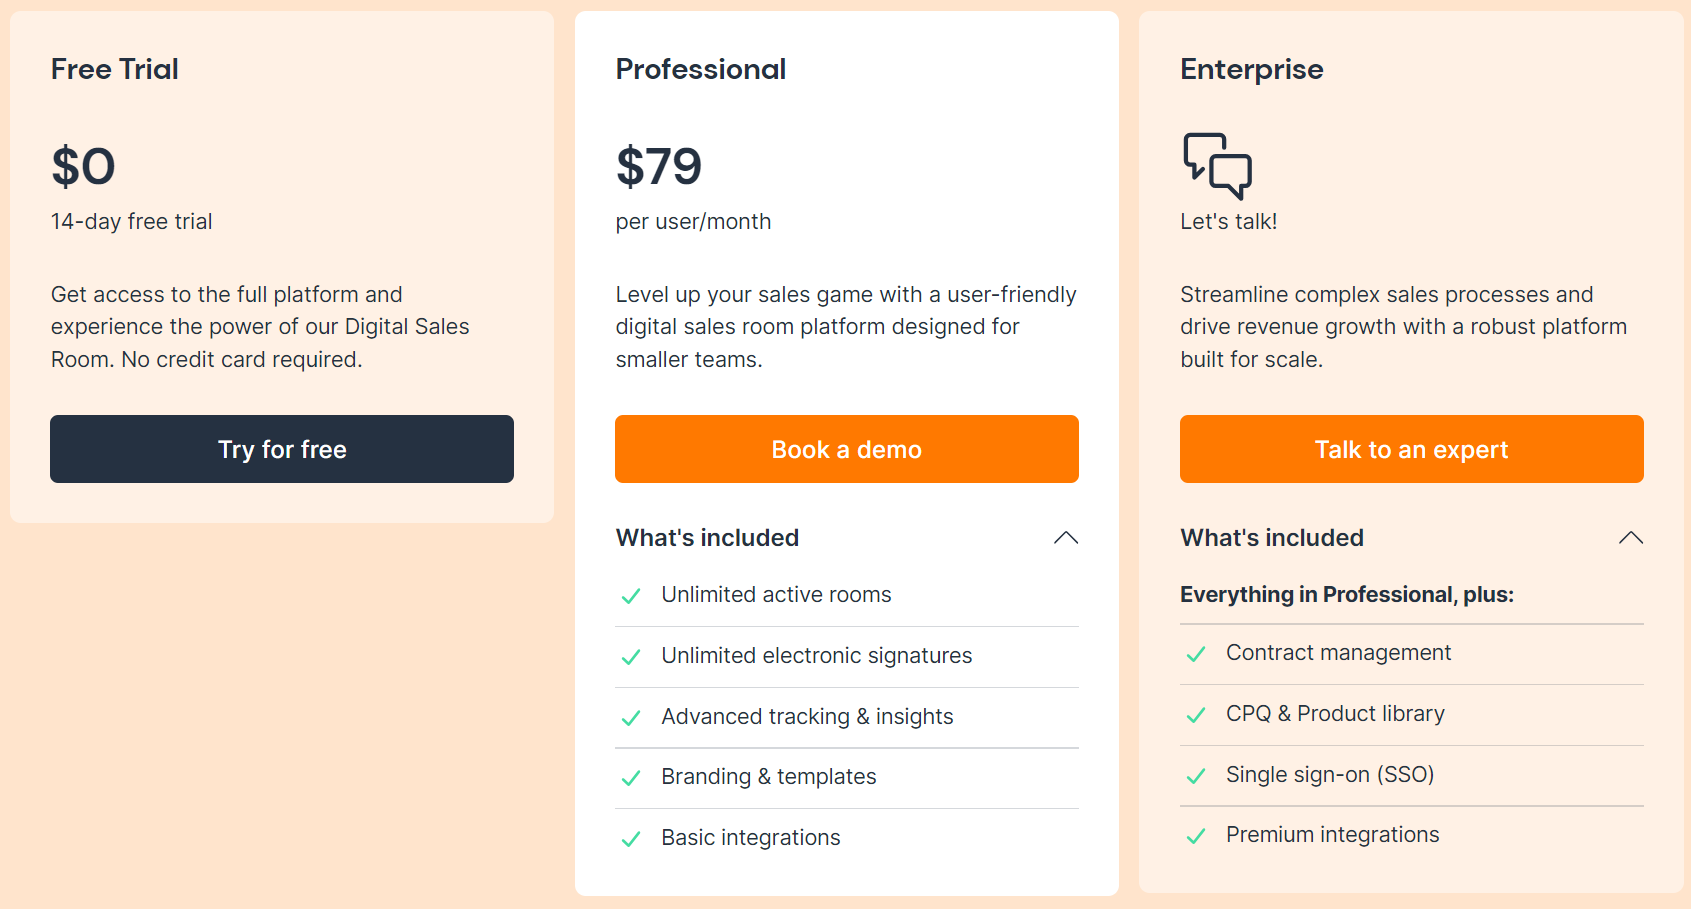Click the checkmark beside Contract management
The height and width of the screenshot is (909, 1691).
(x=1196, y=654)
